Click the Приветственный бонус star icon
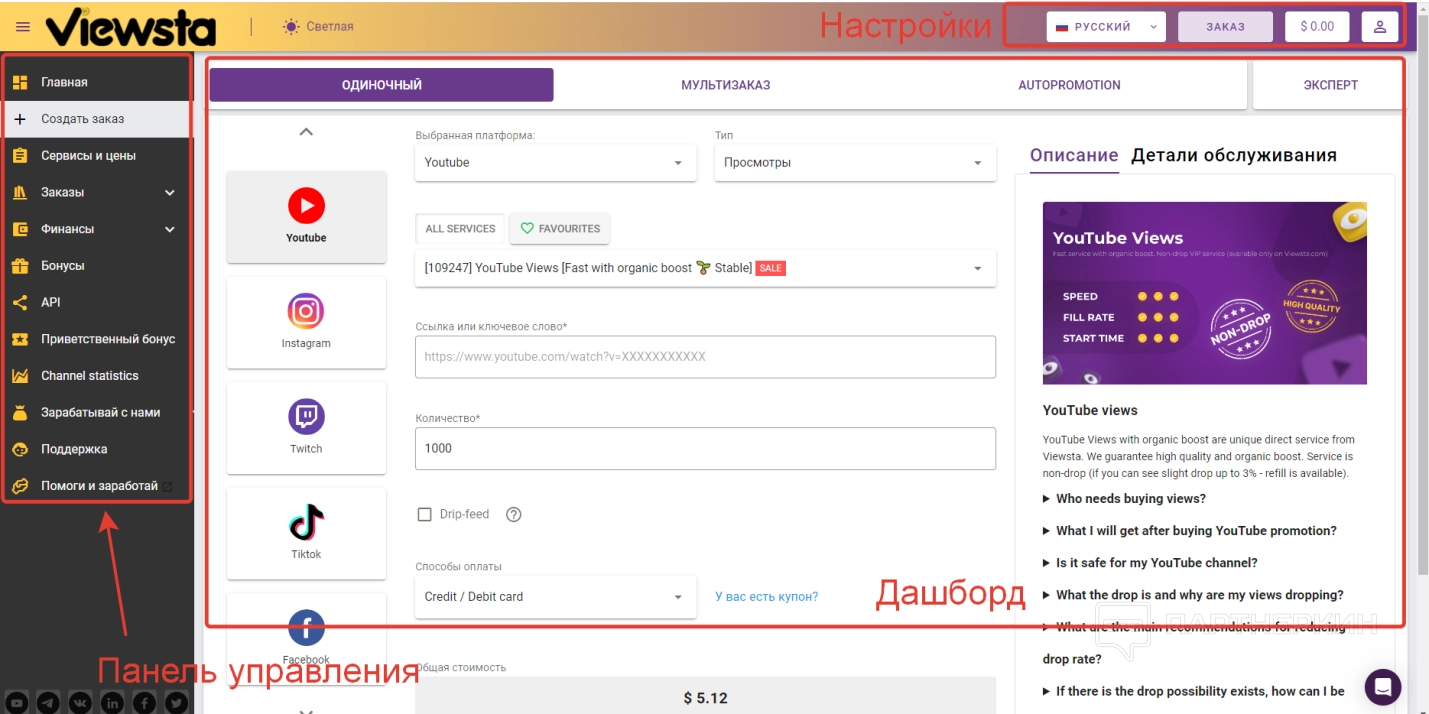 coord(20,339)
